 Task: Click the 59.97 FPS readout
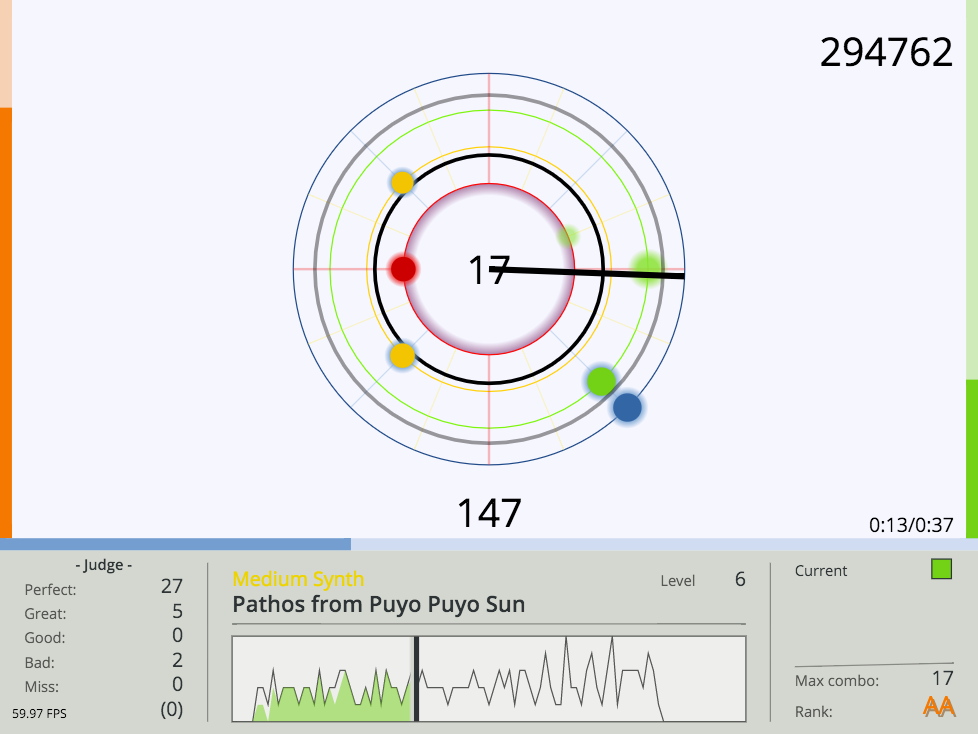tap(39, 713)
